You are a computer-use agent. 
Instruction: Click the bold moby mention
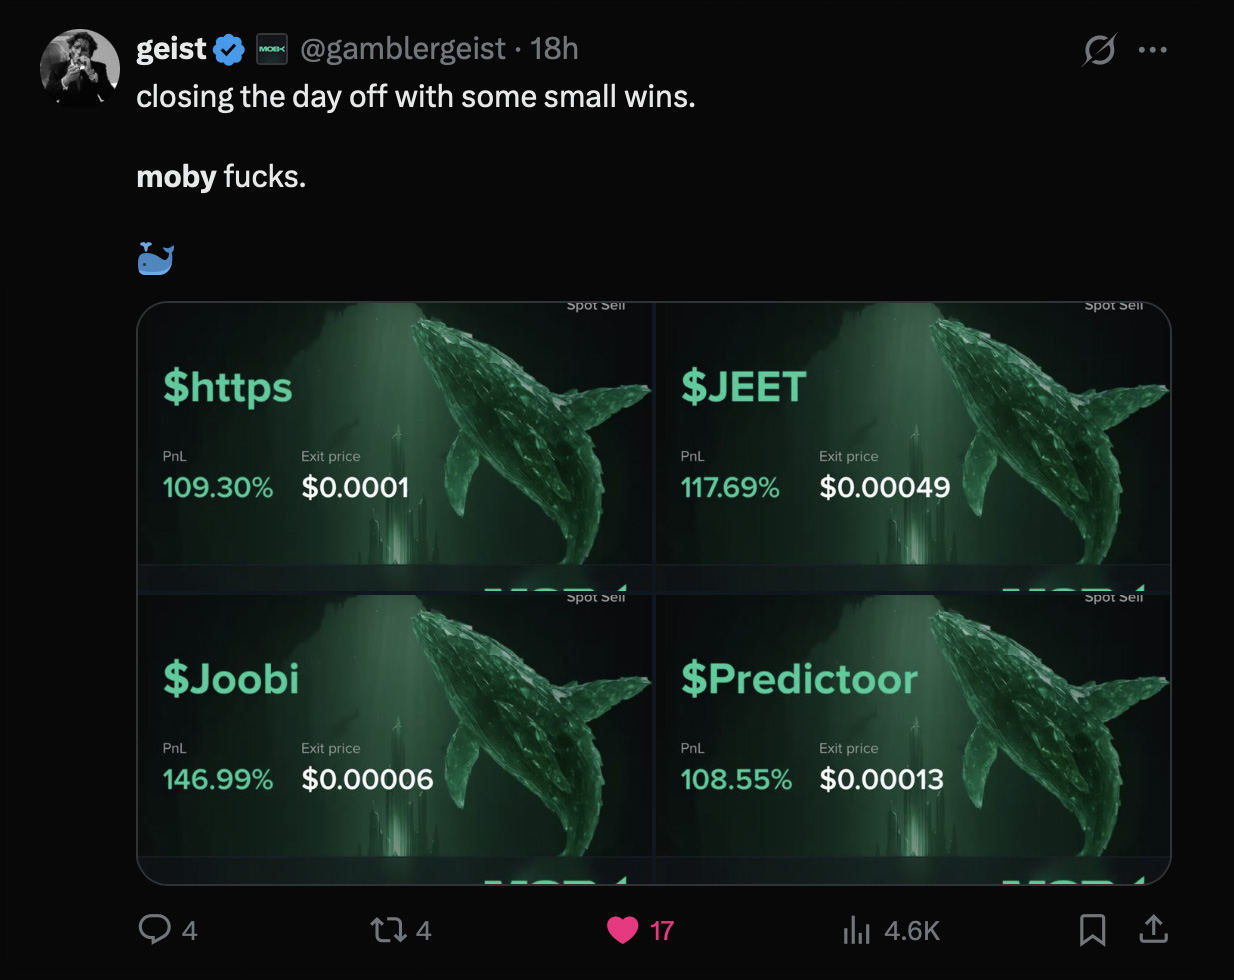[x=176, y=177]
